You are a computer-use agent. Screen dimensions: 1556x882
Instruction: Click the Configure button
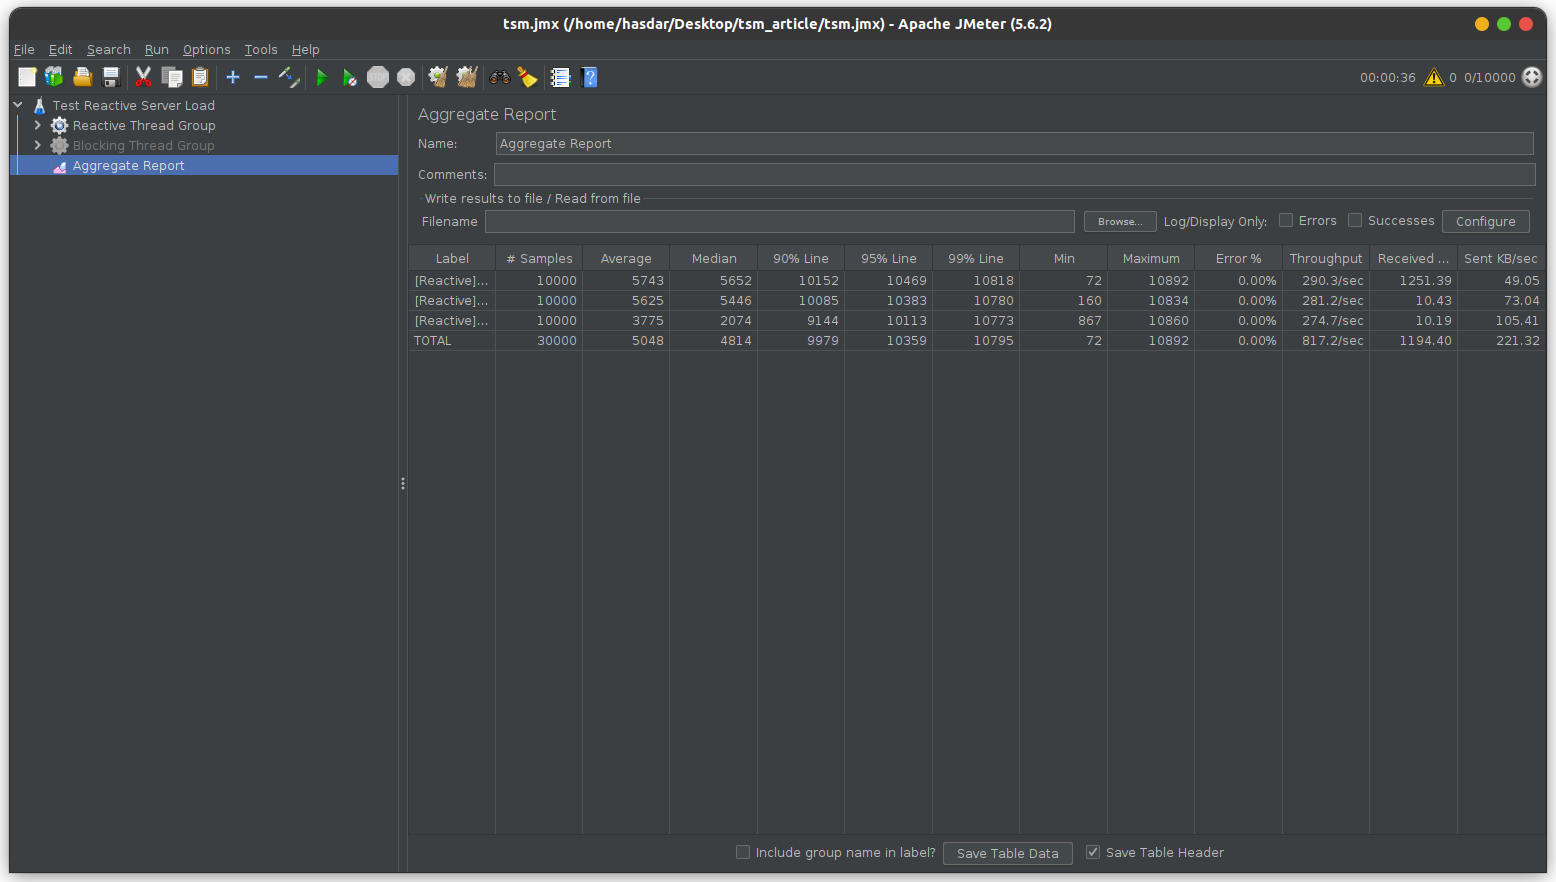coord(1485,221)
